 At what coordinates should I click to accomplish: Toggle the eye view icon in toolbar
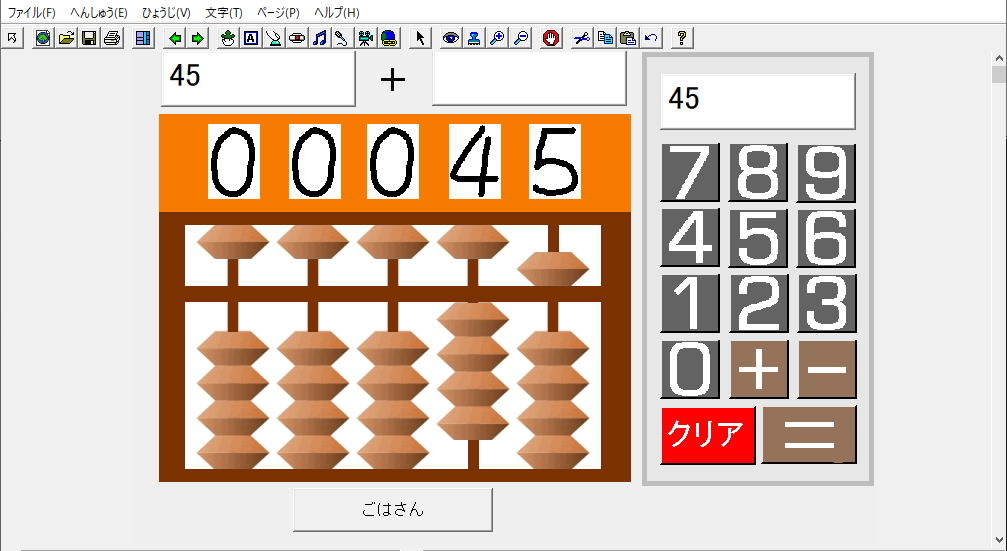(451, 38)
